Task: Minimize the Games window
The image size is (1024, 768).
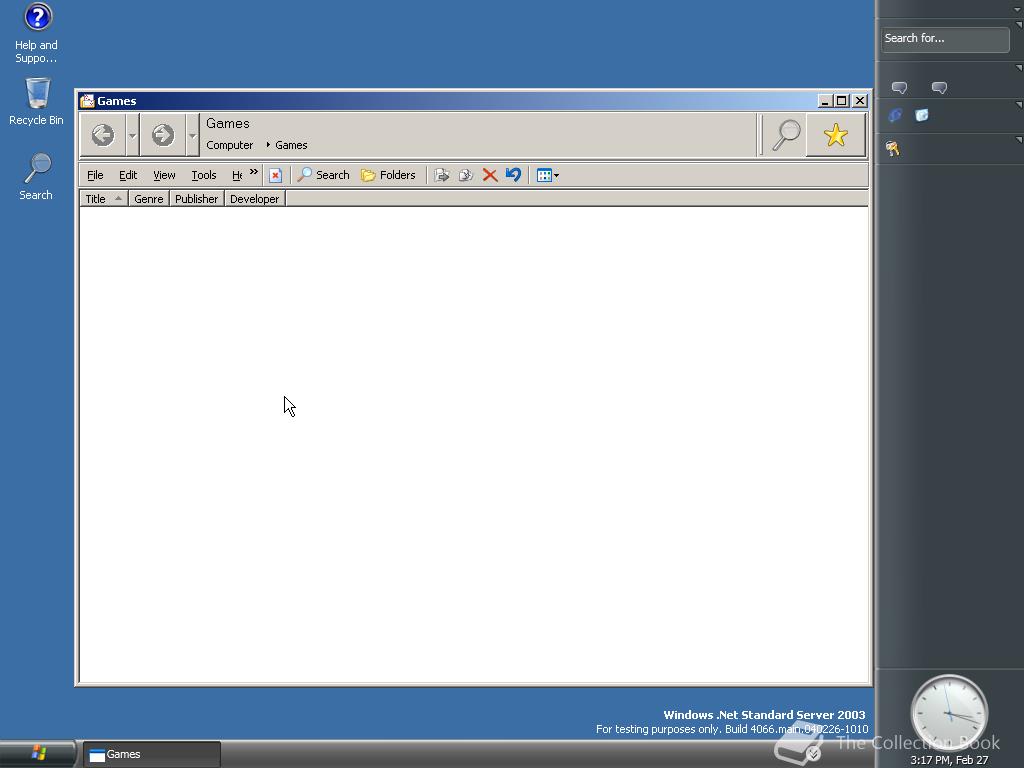Action: 825,101
